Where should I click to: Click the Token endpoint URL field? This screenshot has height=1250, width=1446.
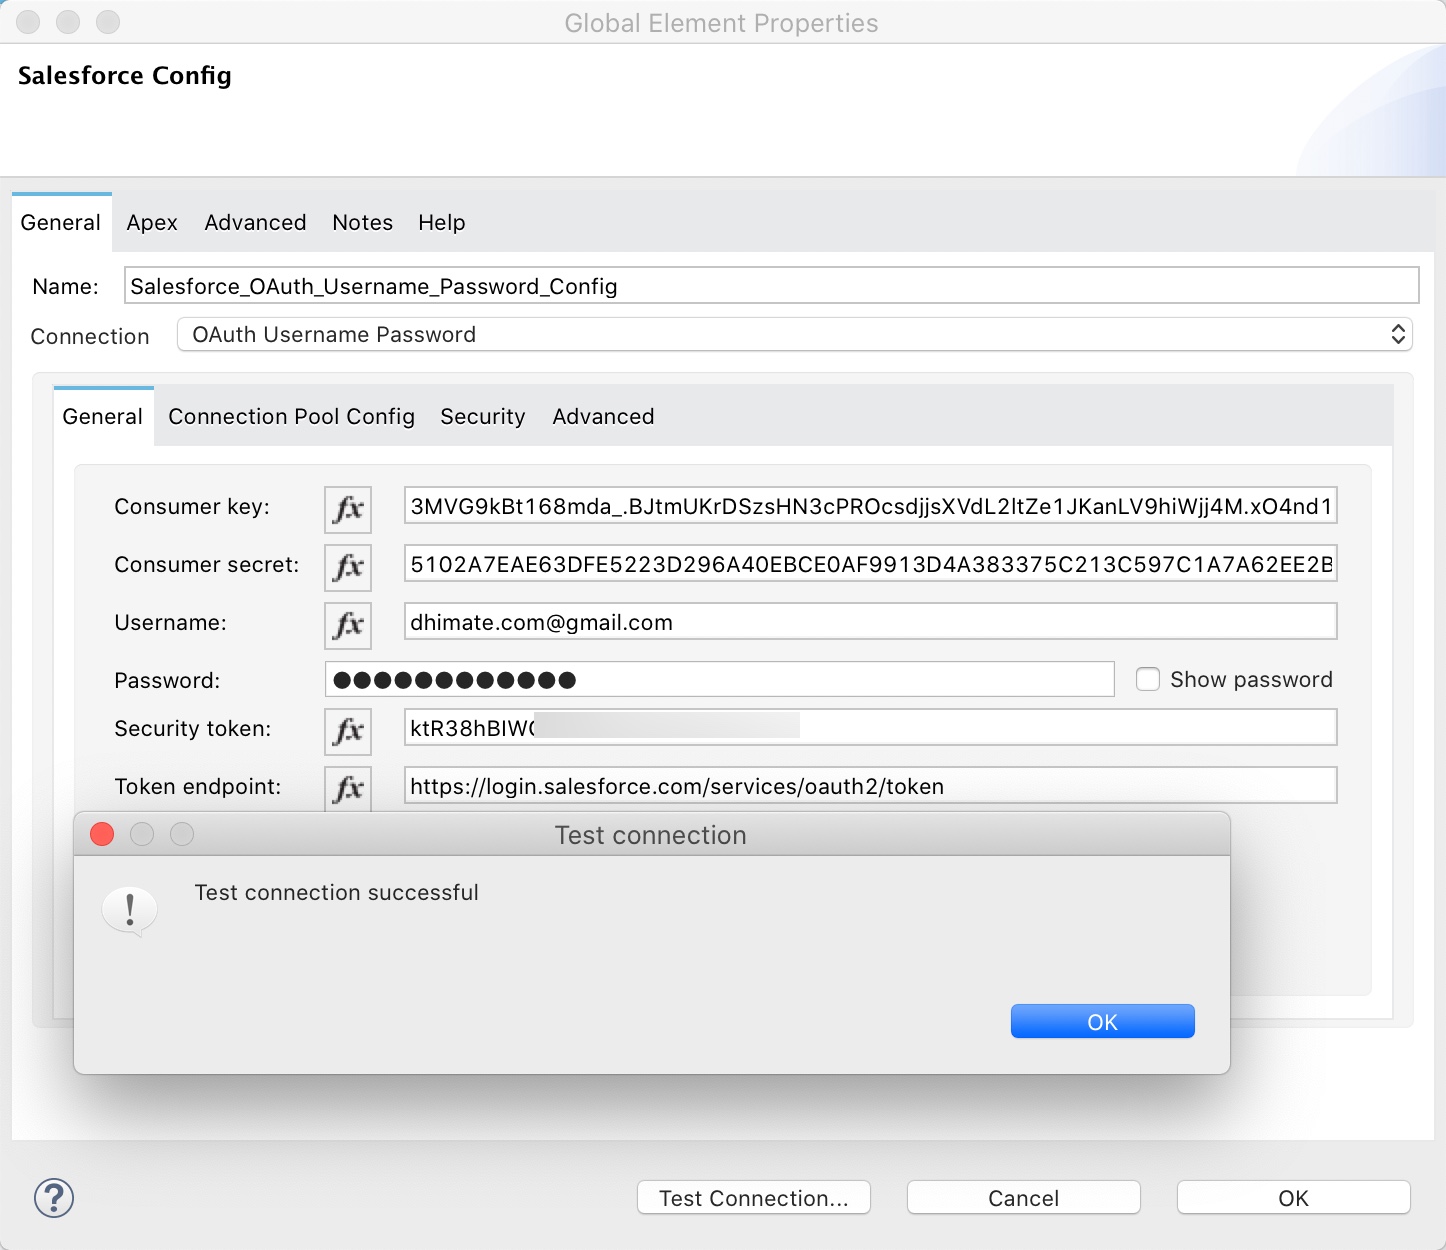(870, 785)
